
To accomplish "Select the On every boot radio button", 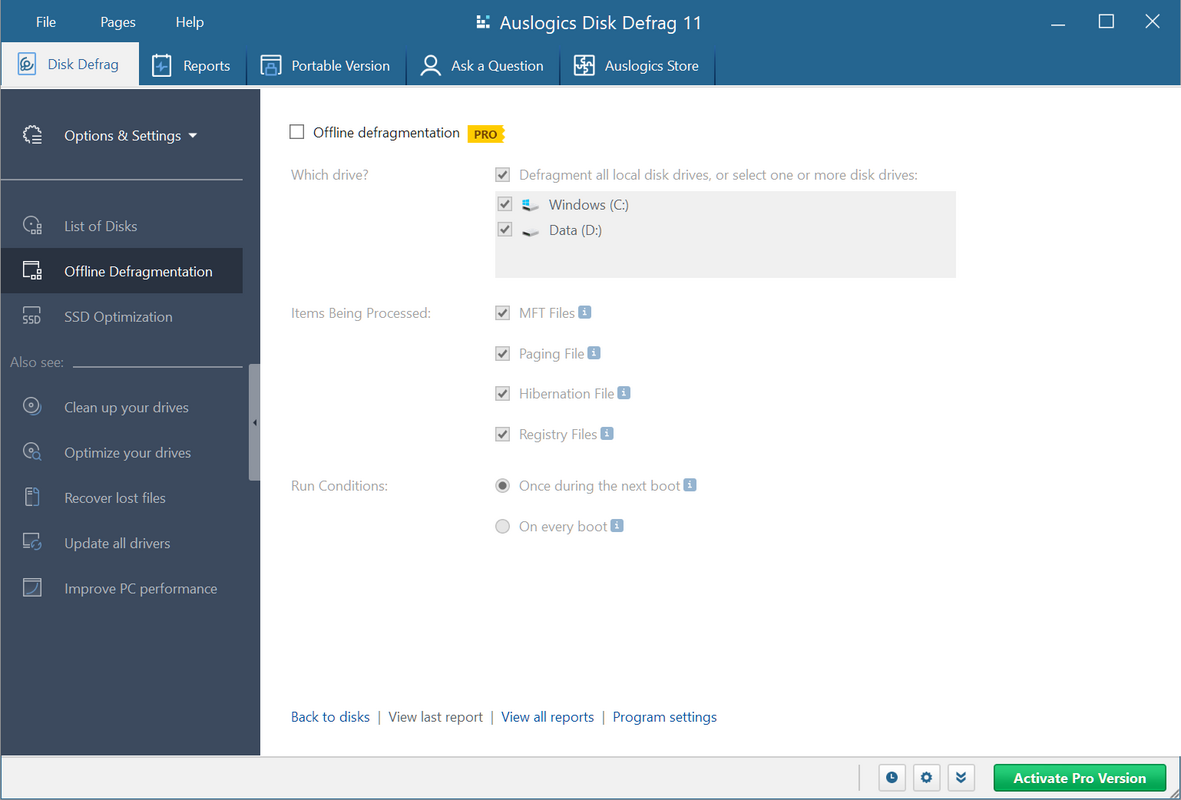I will tap(502, 527).
